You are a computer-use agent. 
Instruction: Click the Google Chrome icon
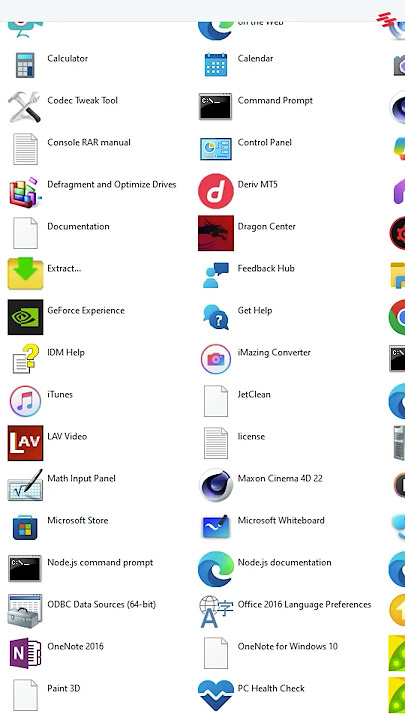pos(397,317)
